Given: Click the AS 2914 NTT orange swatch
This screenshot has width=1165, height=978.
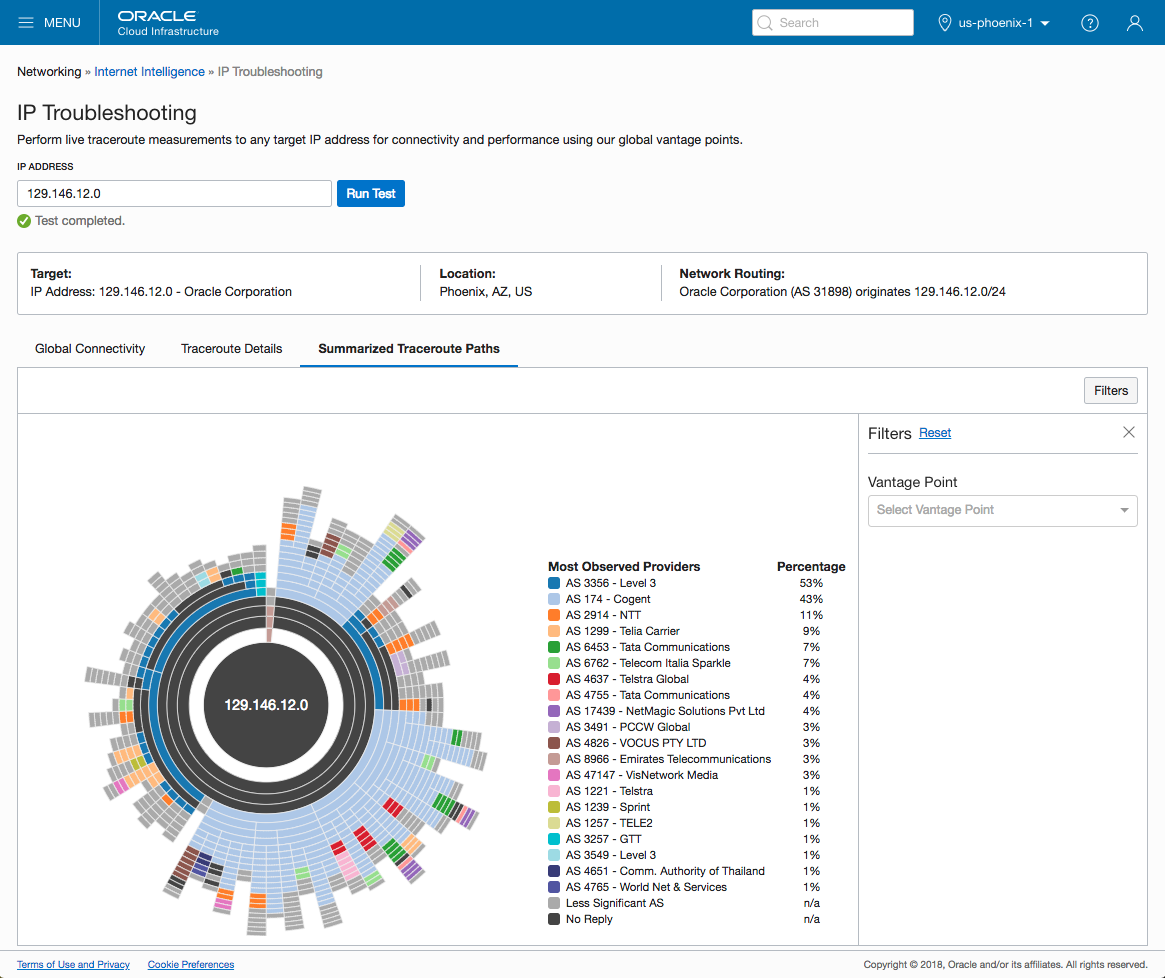Looking at the screenshot, I should click(x=554, y=615).
